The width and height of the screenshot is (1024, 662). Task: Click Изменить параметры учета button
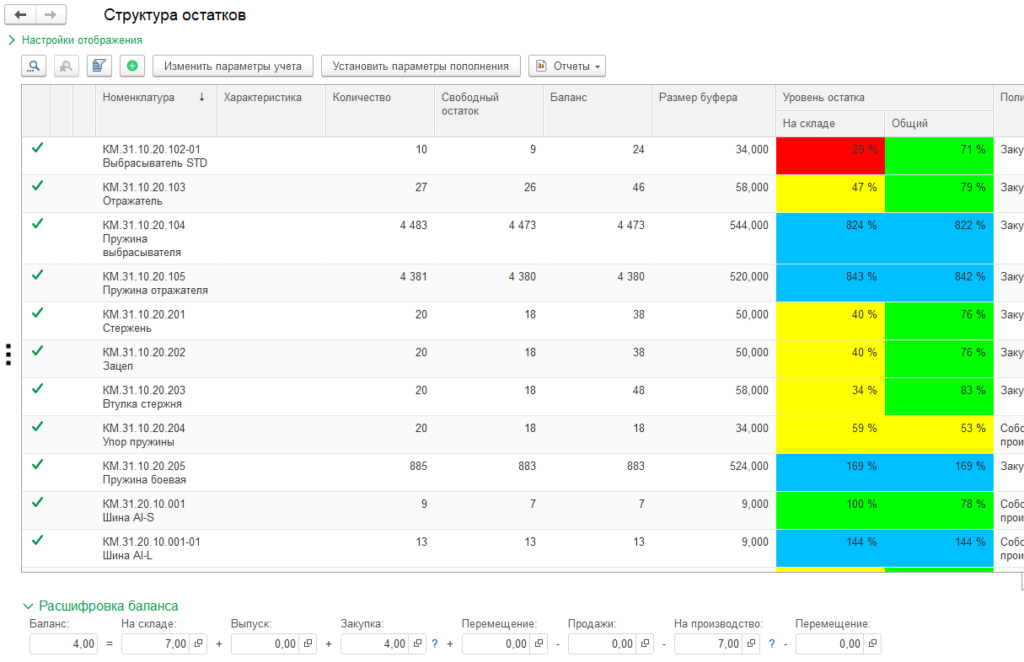pos(233,66)
